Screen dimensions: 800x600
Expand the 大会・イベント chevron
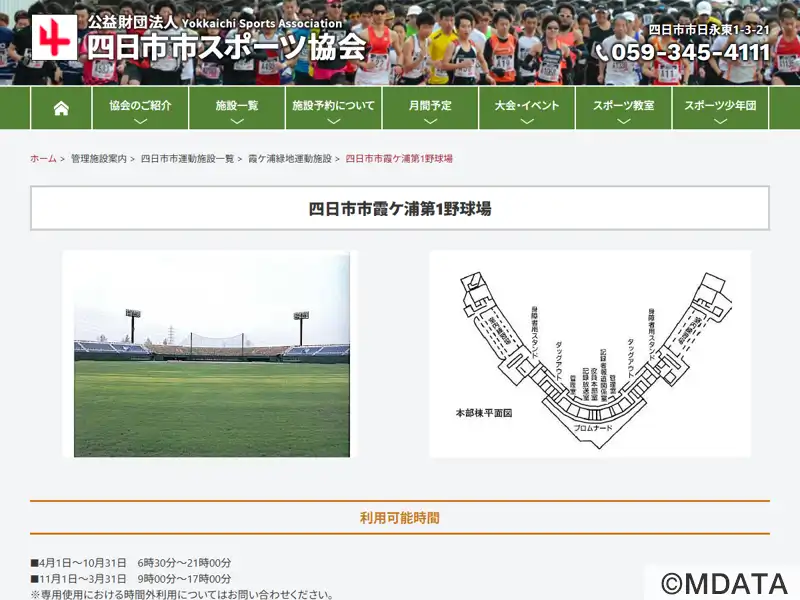pyautogui.click(x=527, y=121)
